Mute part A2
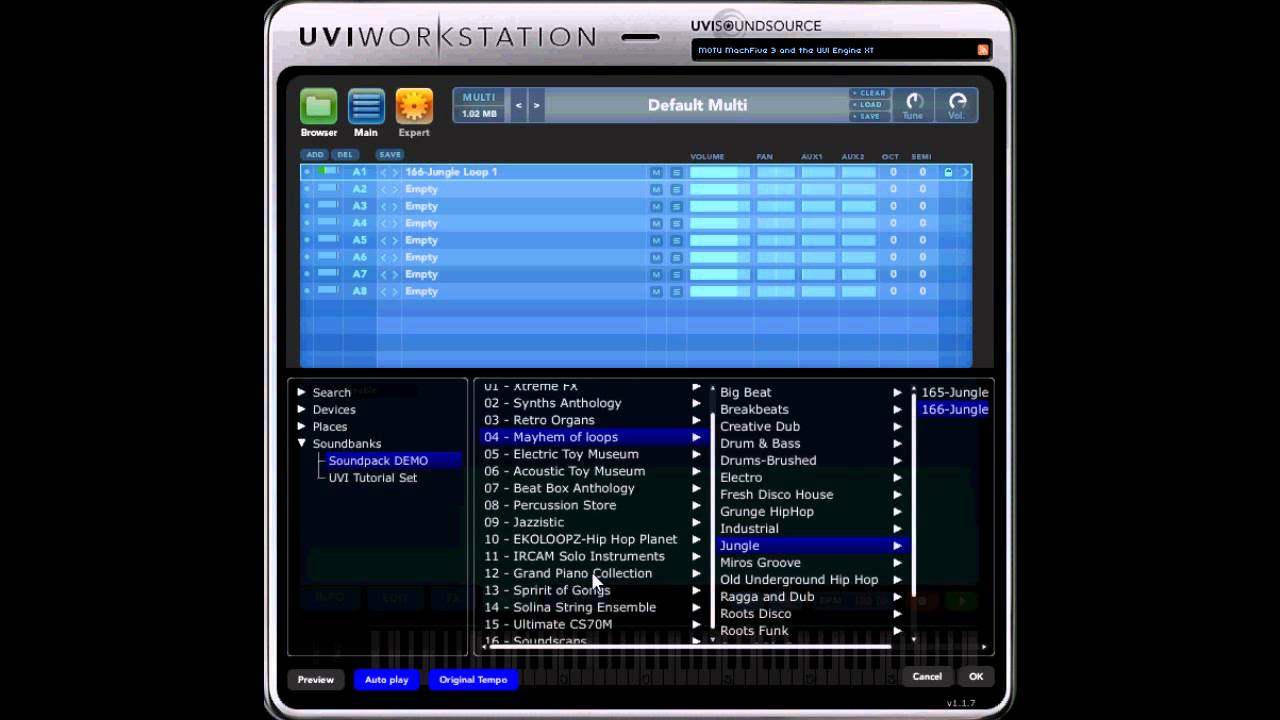 [656, 189]
